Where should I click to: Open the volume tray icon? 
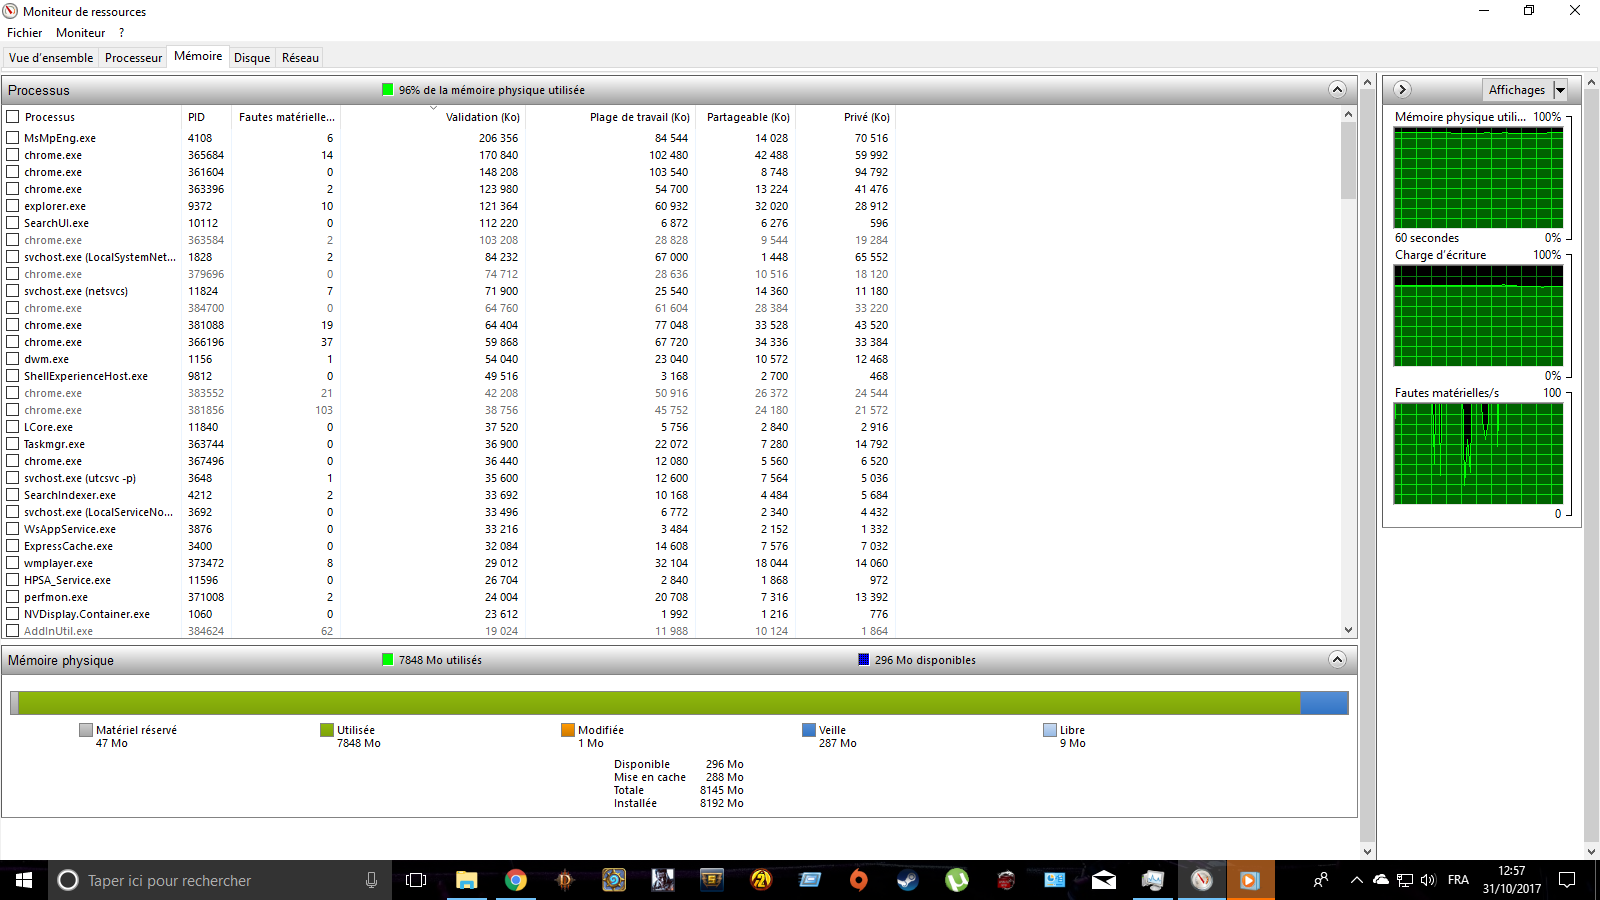[1428, 880]
